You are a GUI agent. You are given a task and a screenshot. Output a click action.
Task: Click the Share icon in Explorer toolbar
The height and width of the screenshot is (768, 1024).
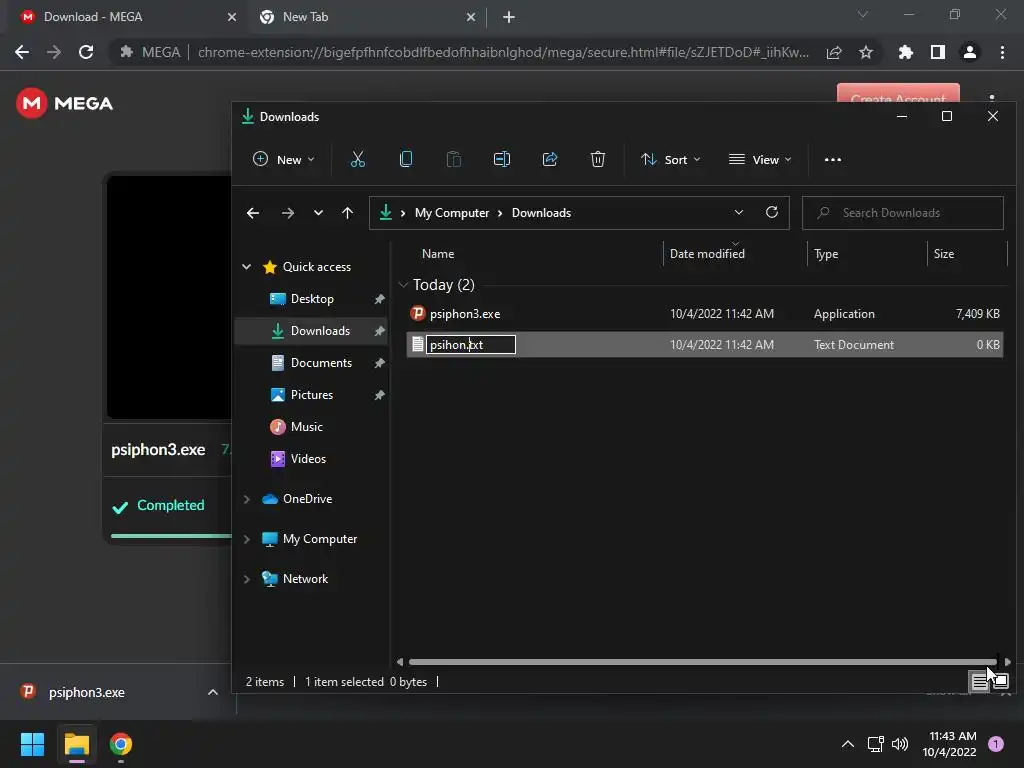pyautogui.click(x=550, y=159)
